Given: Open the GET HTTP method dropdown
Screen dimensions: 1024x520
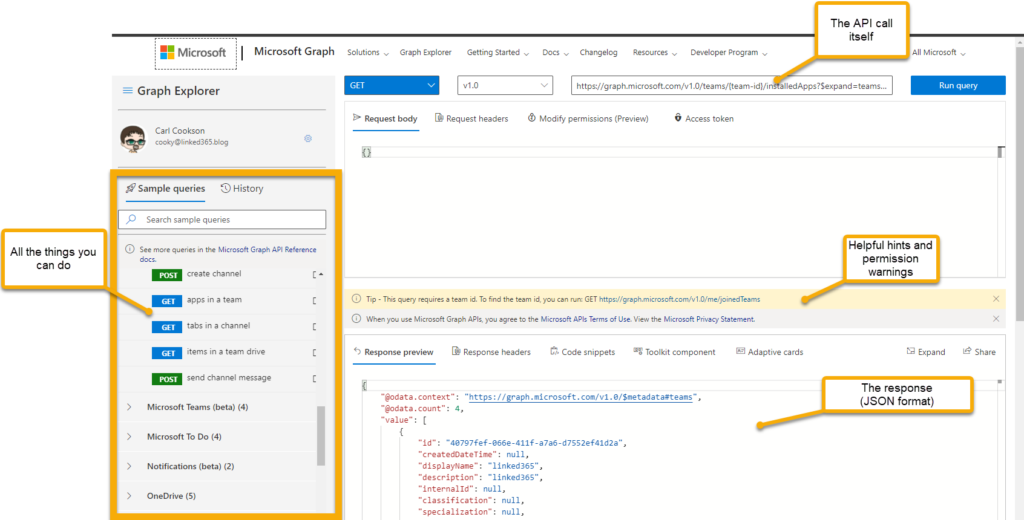Looking at the screenshot, I should click(x=392, y=86).
